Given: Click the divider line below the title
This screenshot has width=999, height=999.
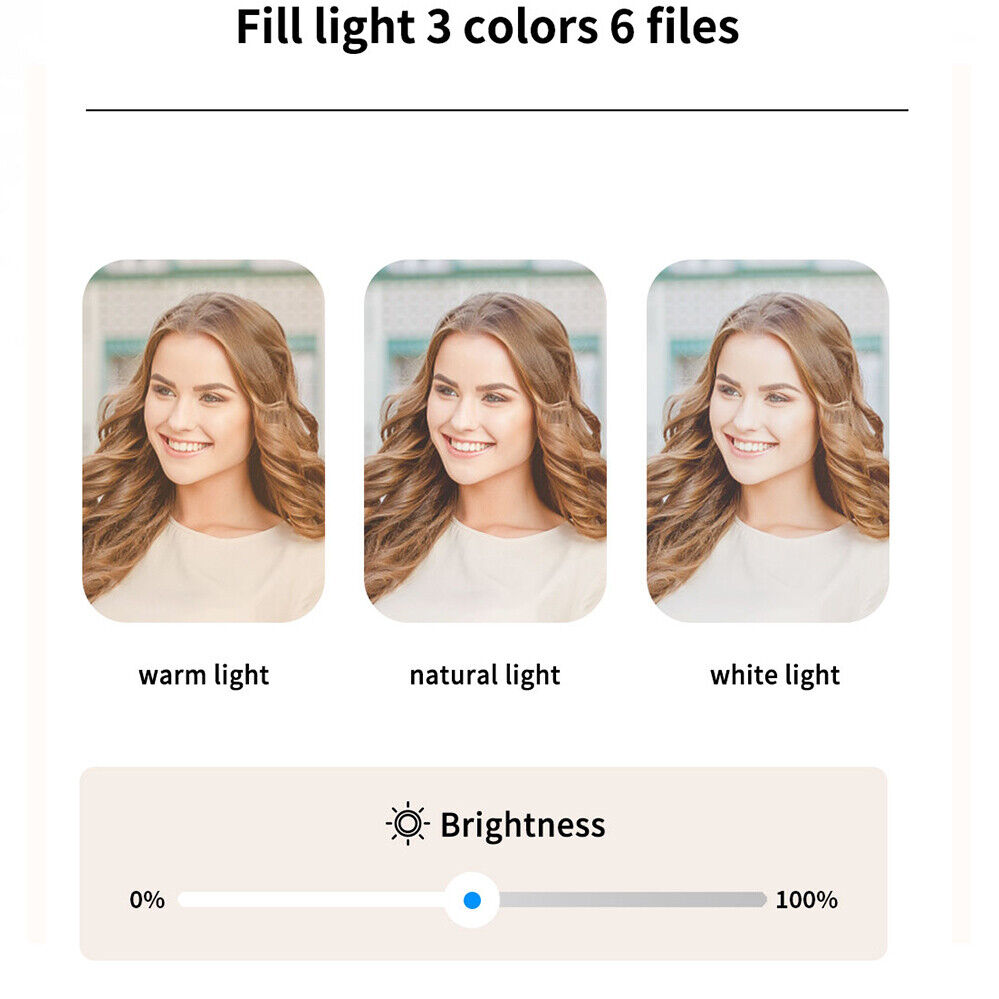Looking at the screenshot, I should point(497,110).
